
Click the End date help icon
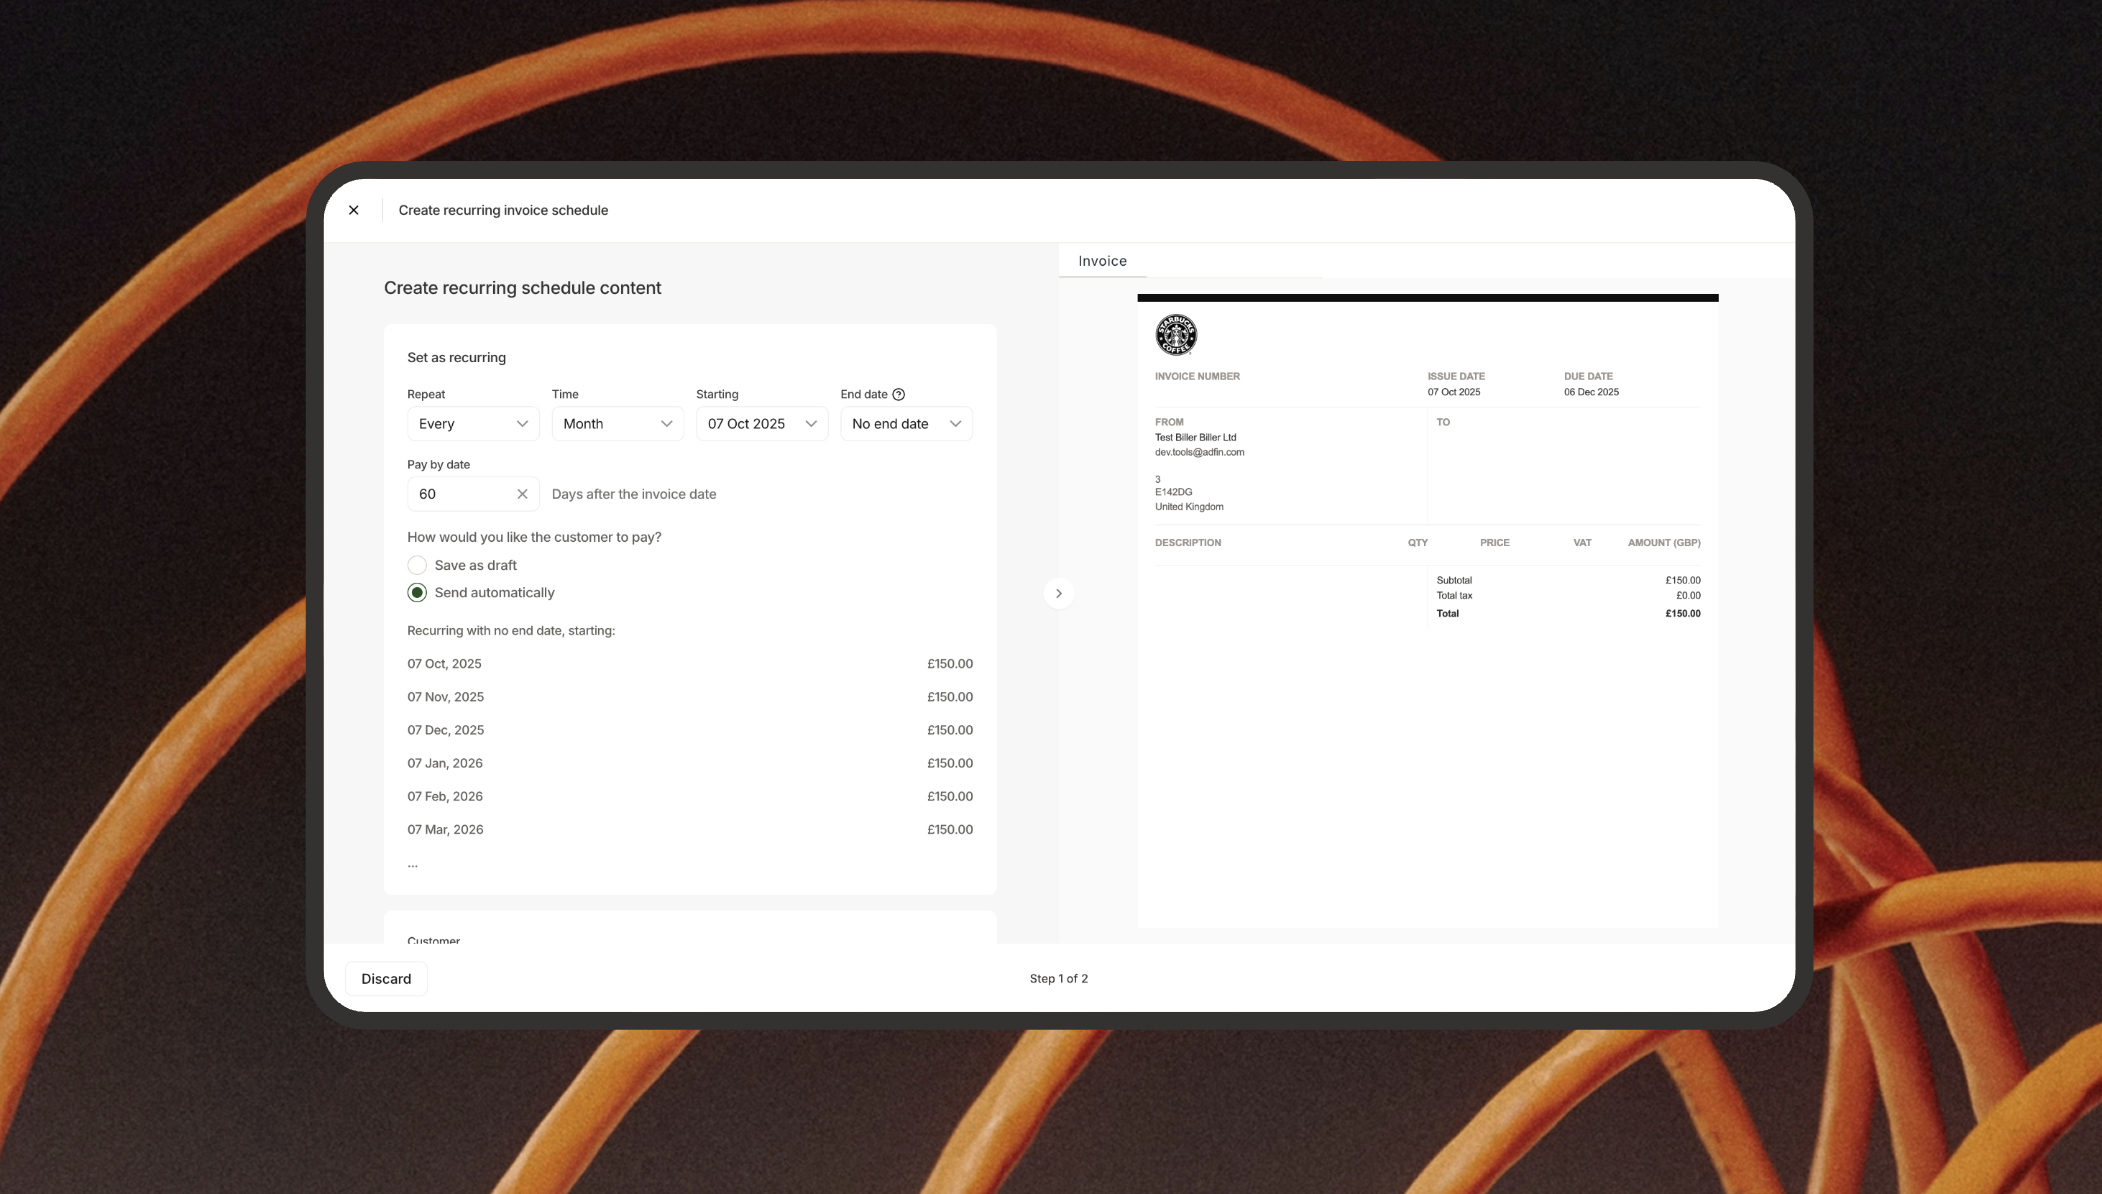tap(898, 394)
